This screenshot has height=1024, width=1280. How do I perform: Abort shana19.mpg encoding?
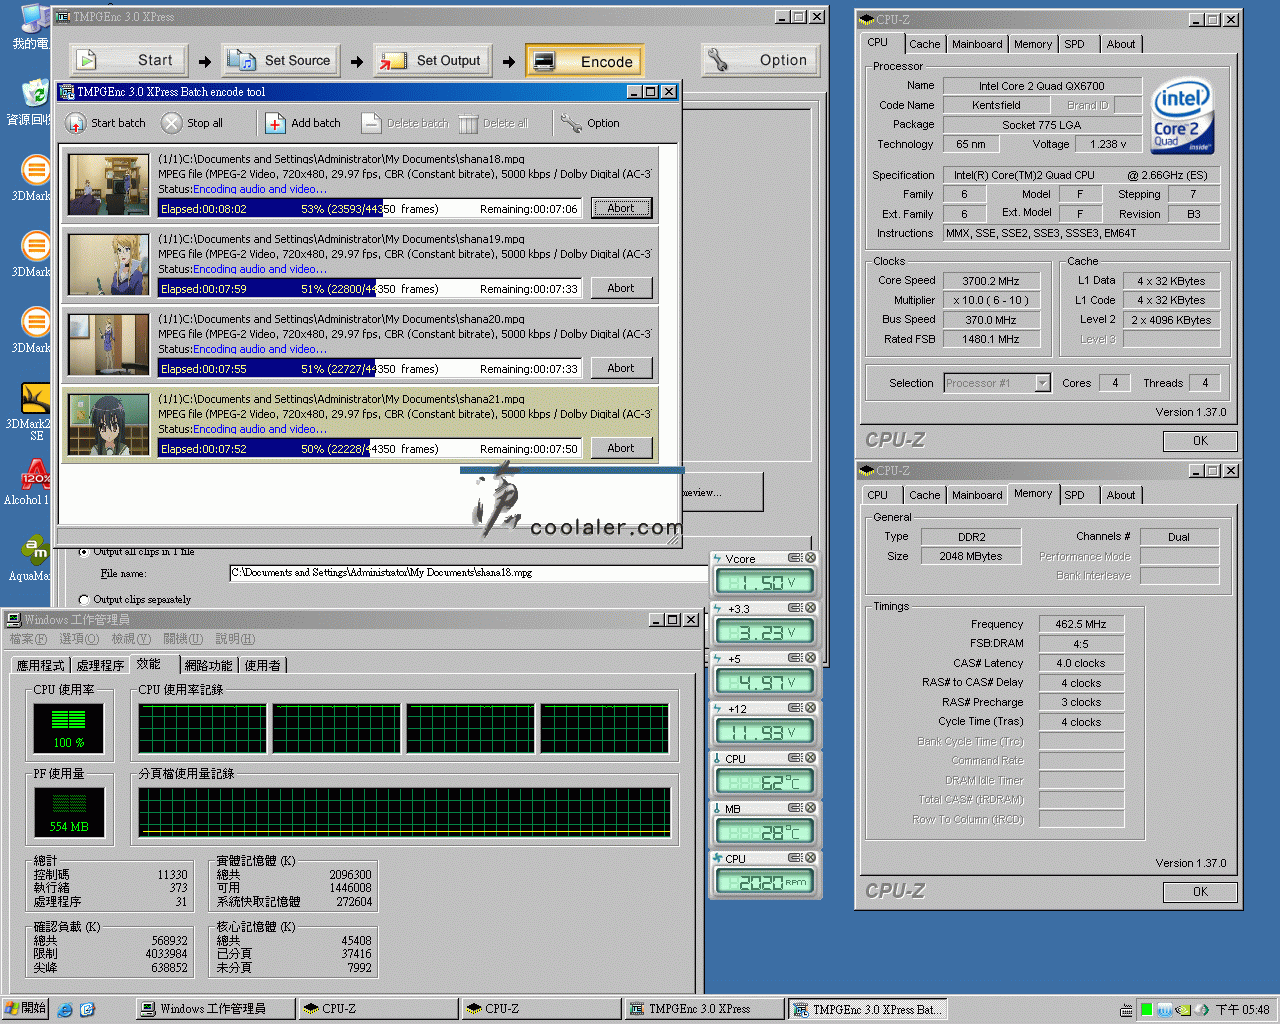621,288
